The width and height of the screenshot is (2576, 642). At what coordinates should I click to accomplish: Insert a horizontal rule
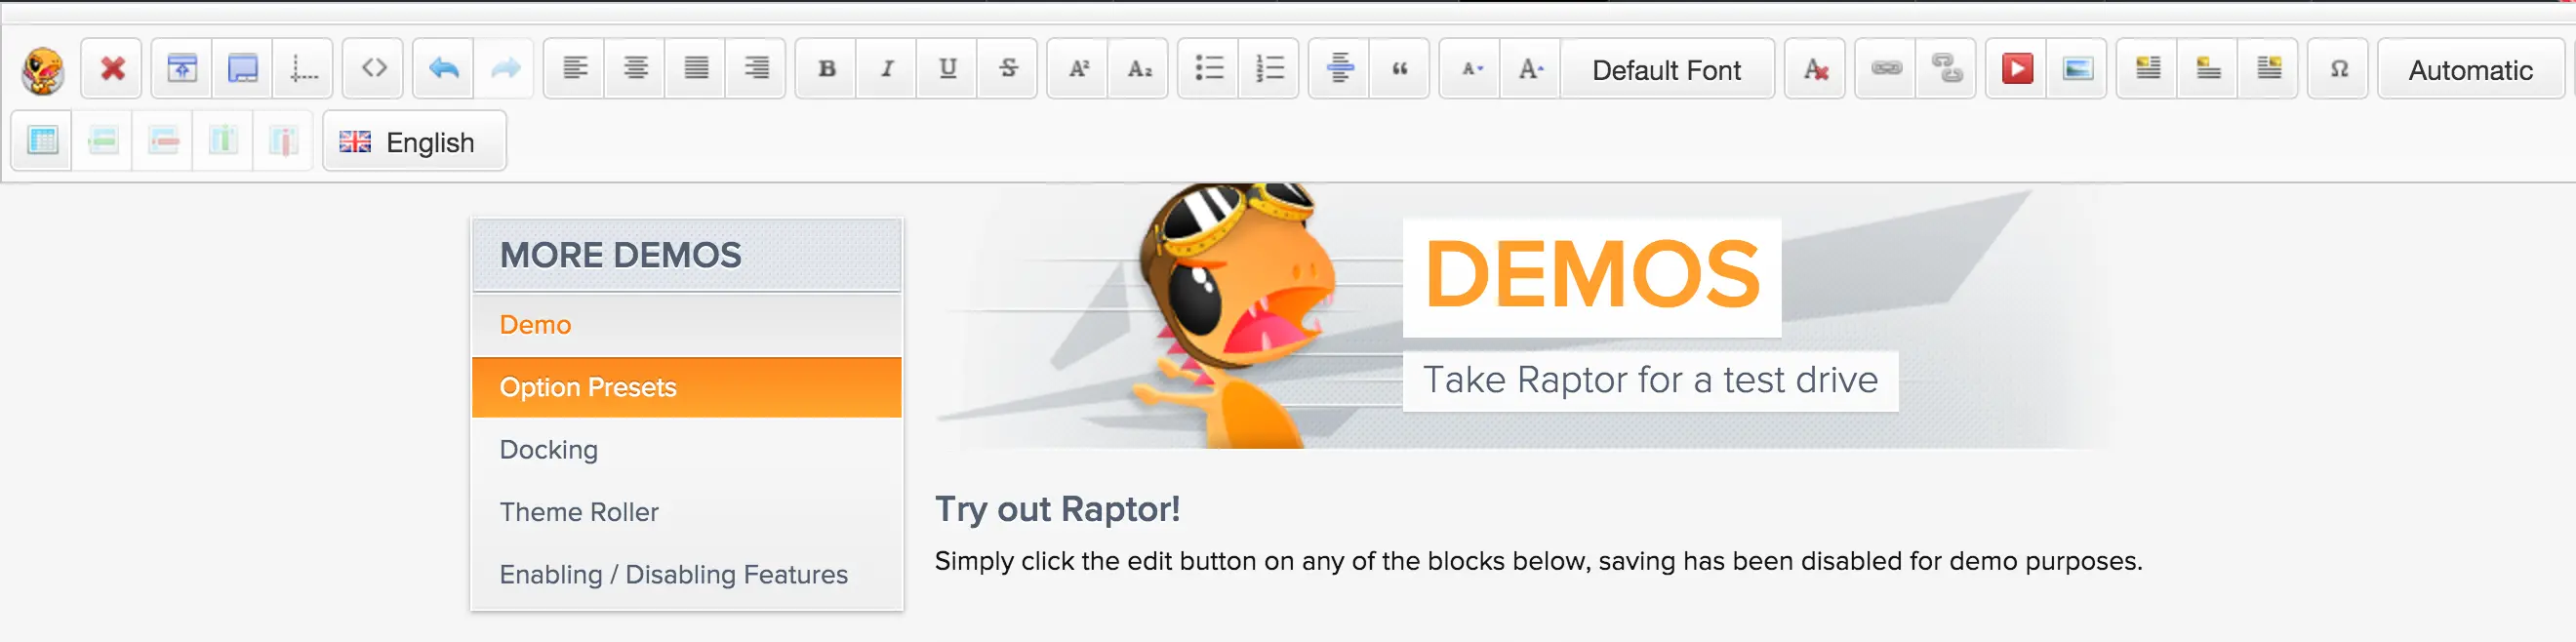point(1340,69)
